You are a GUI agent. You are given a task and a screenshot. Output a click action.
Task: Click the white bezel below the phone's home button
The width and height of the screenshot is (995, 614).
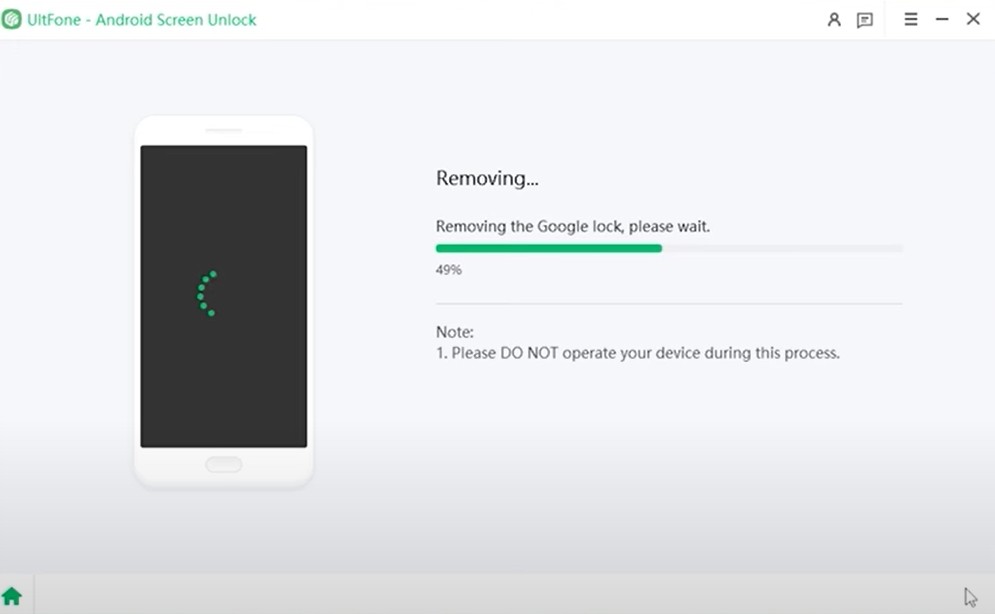pyautogui.click(x=223, y=481)
